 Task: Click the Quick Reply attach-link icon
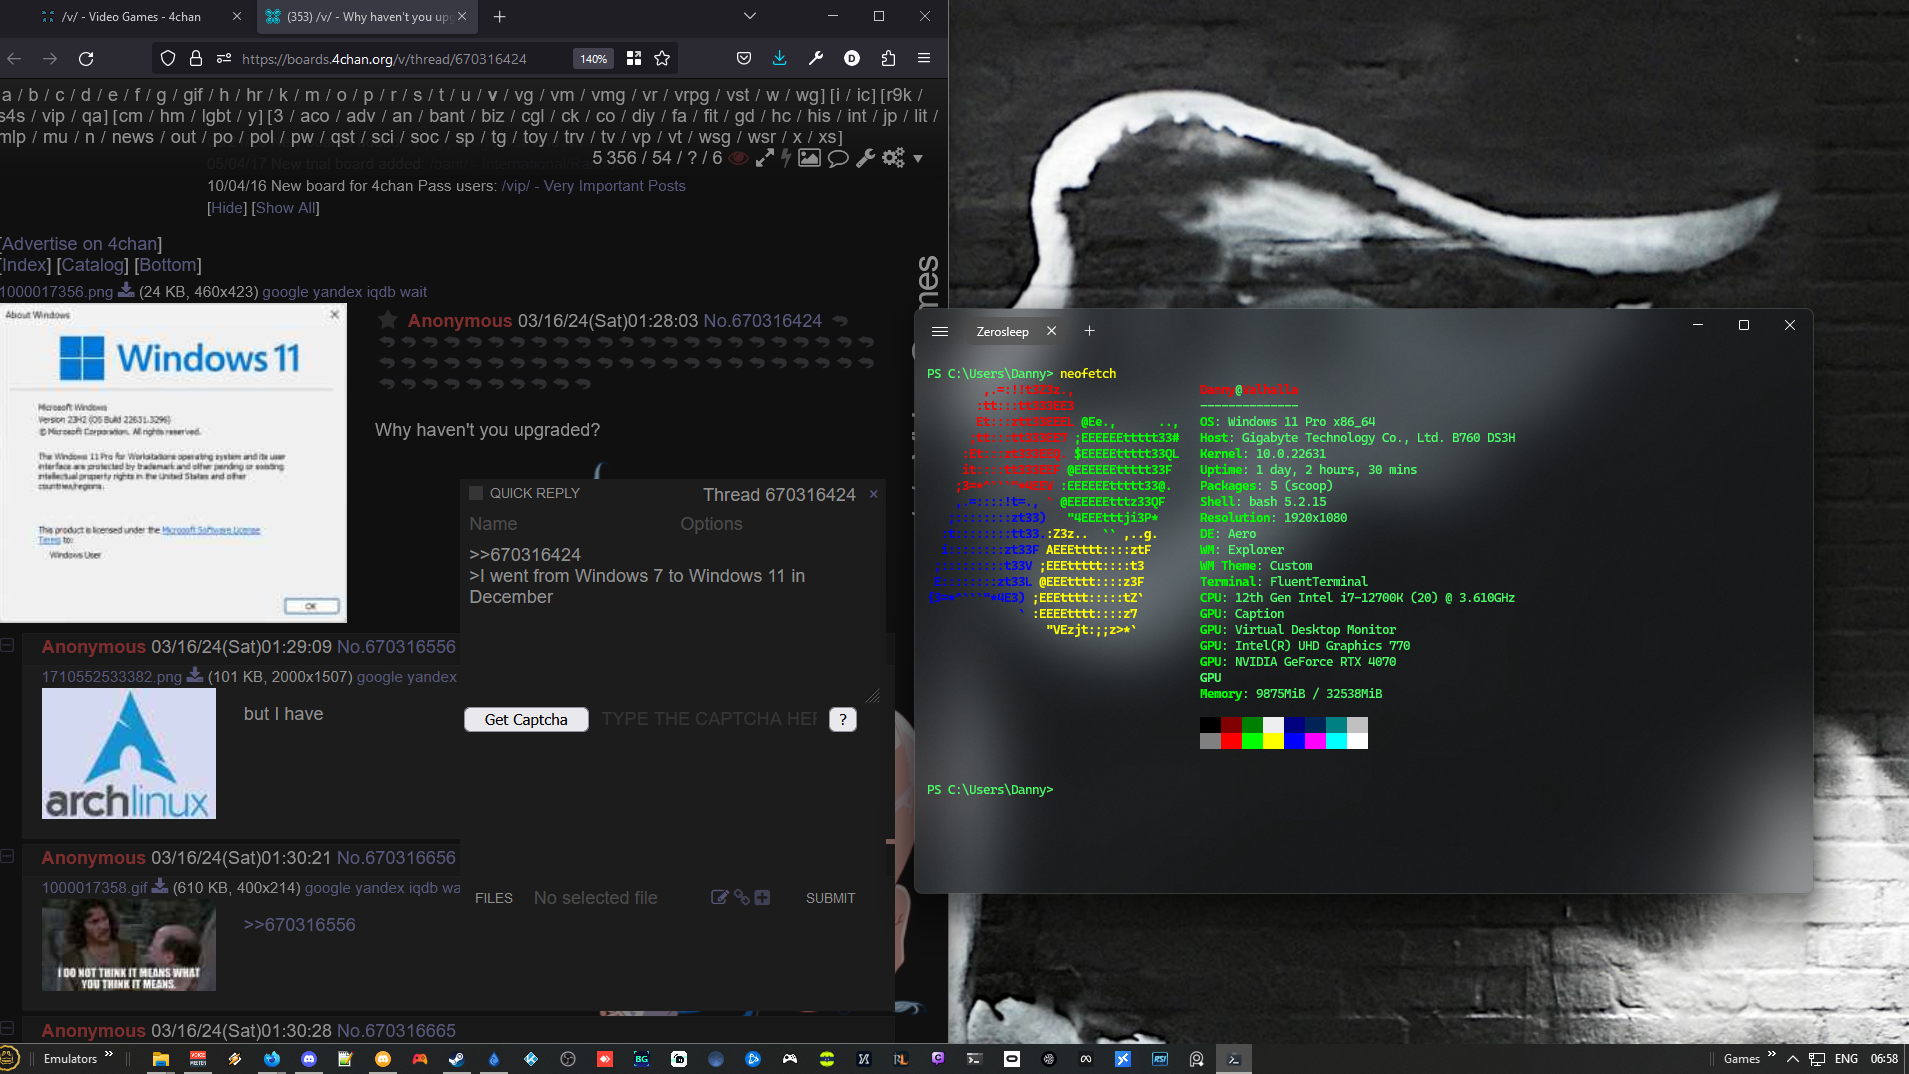742,897
